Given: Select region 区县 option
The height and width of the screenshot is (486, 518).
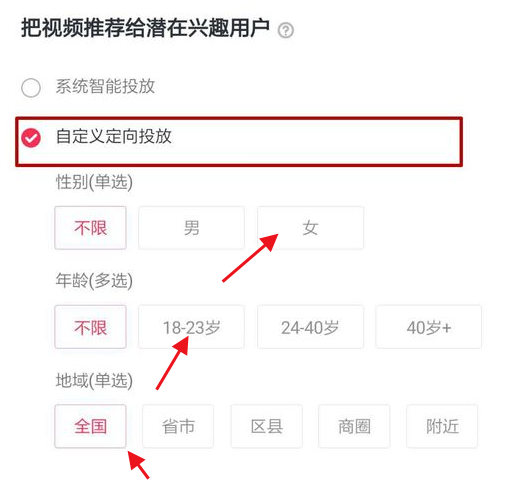Looking at the screenshot, I should (x=267, y=426).
